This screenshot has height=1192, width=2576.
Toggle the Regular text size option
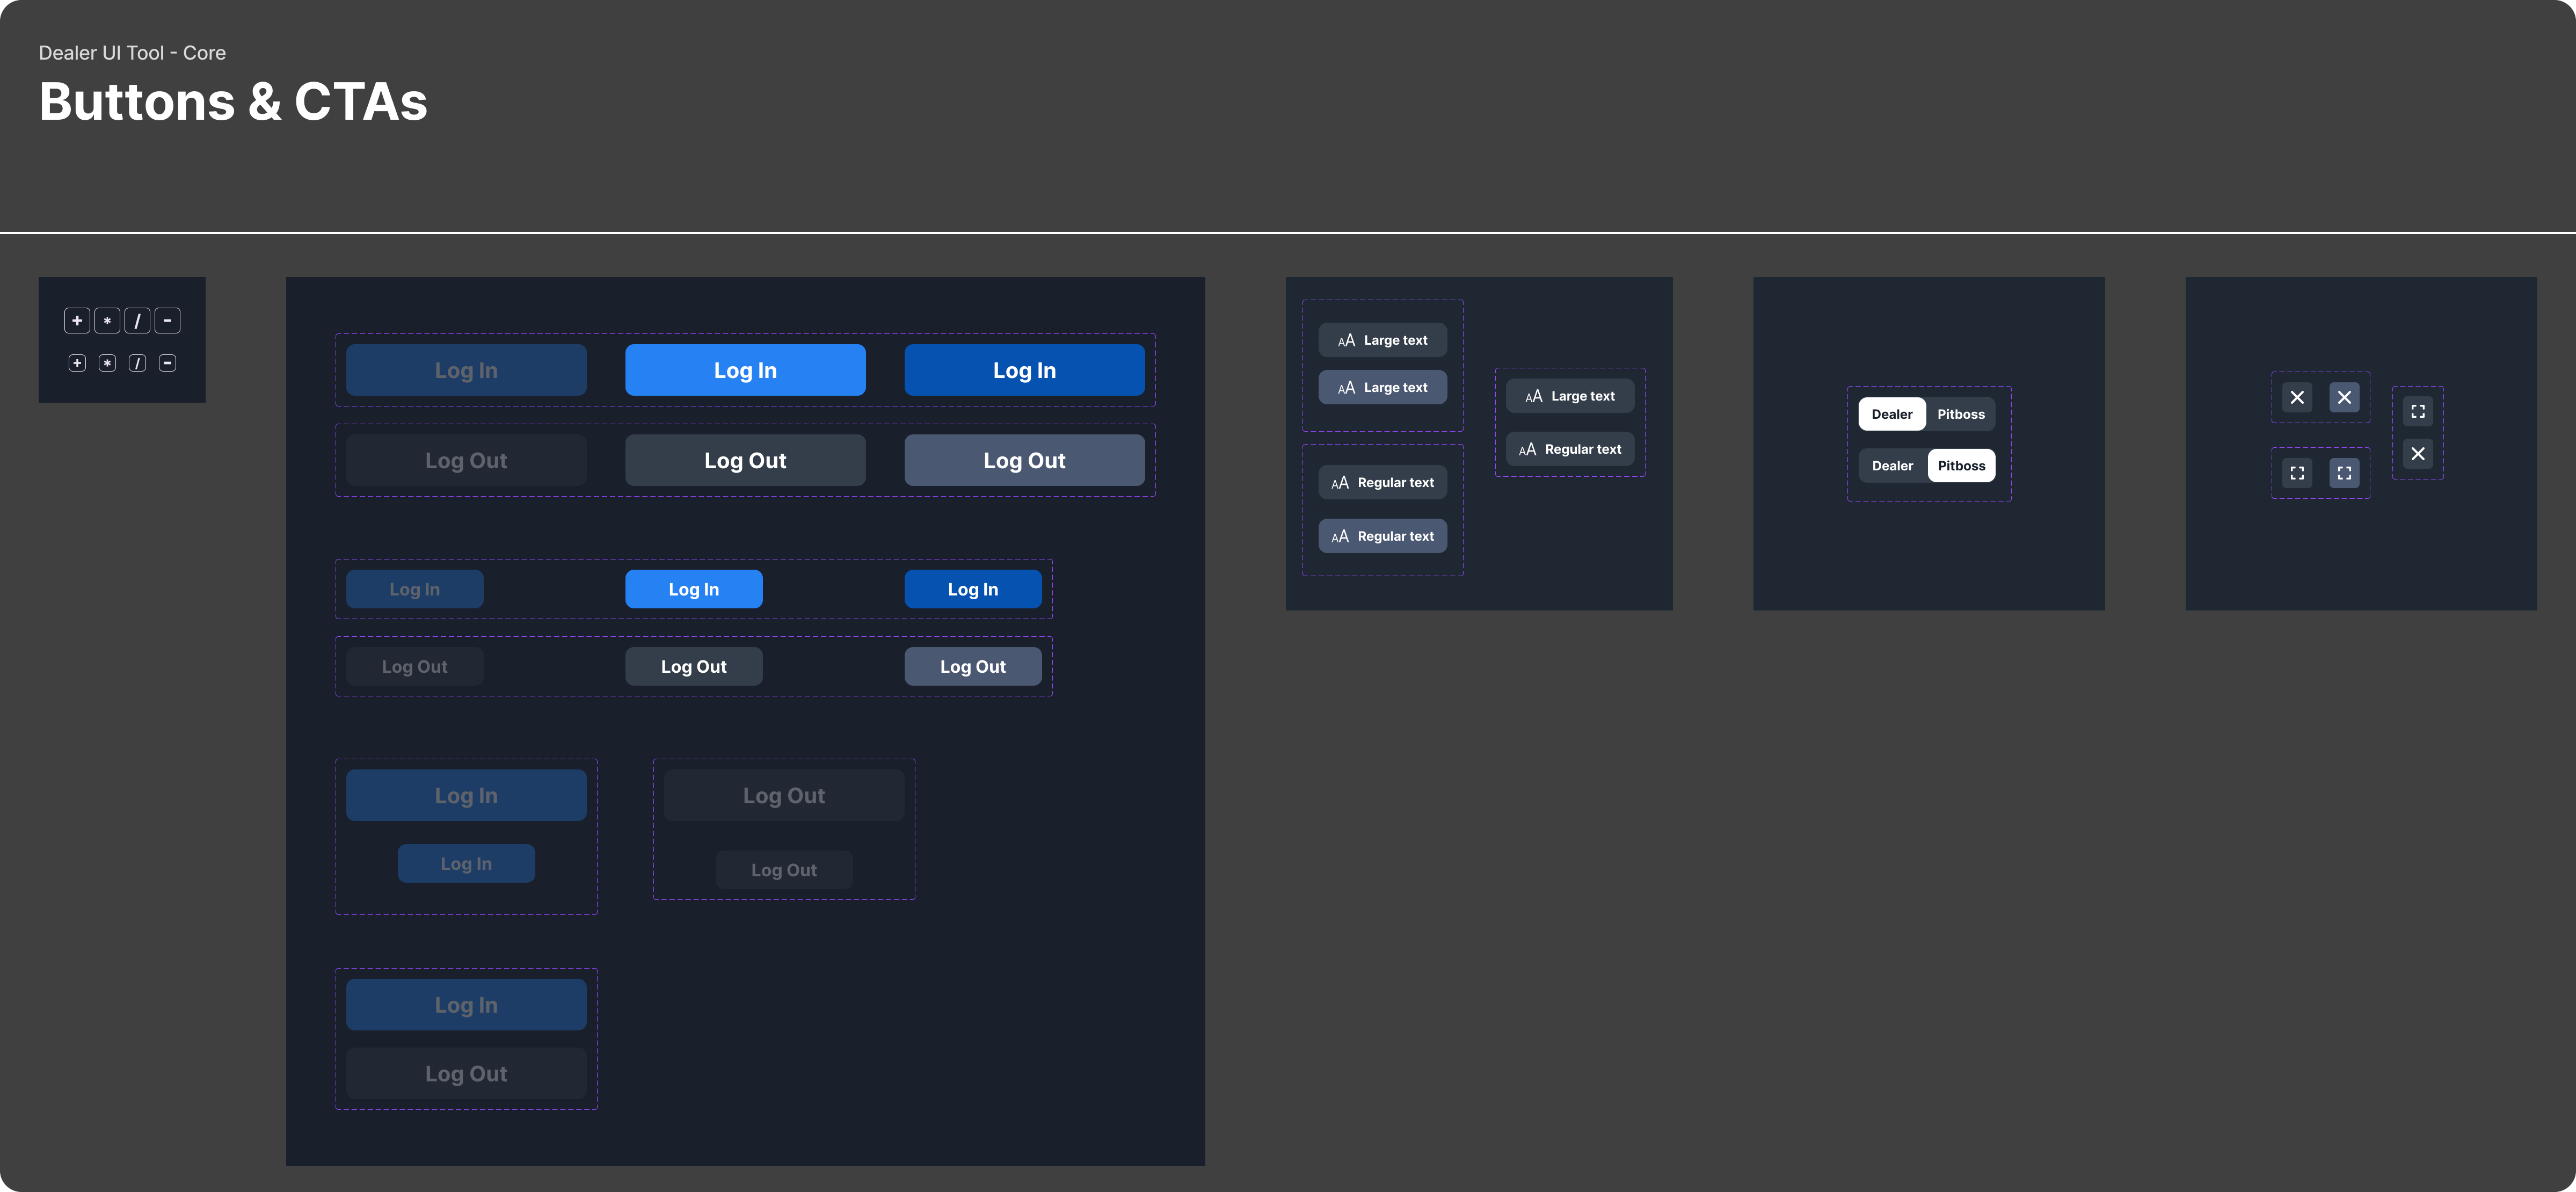point(1383,535)
